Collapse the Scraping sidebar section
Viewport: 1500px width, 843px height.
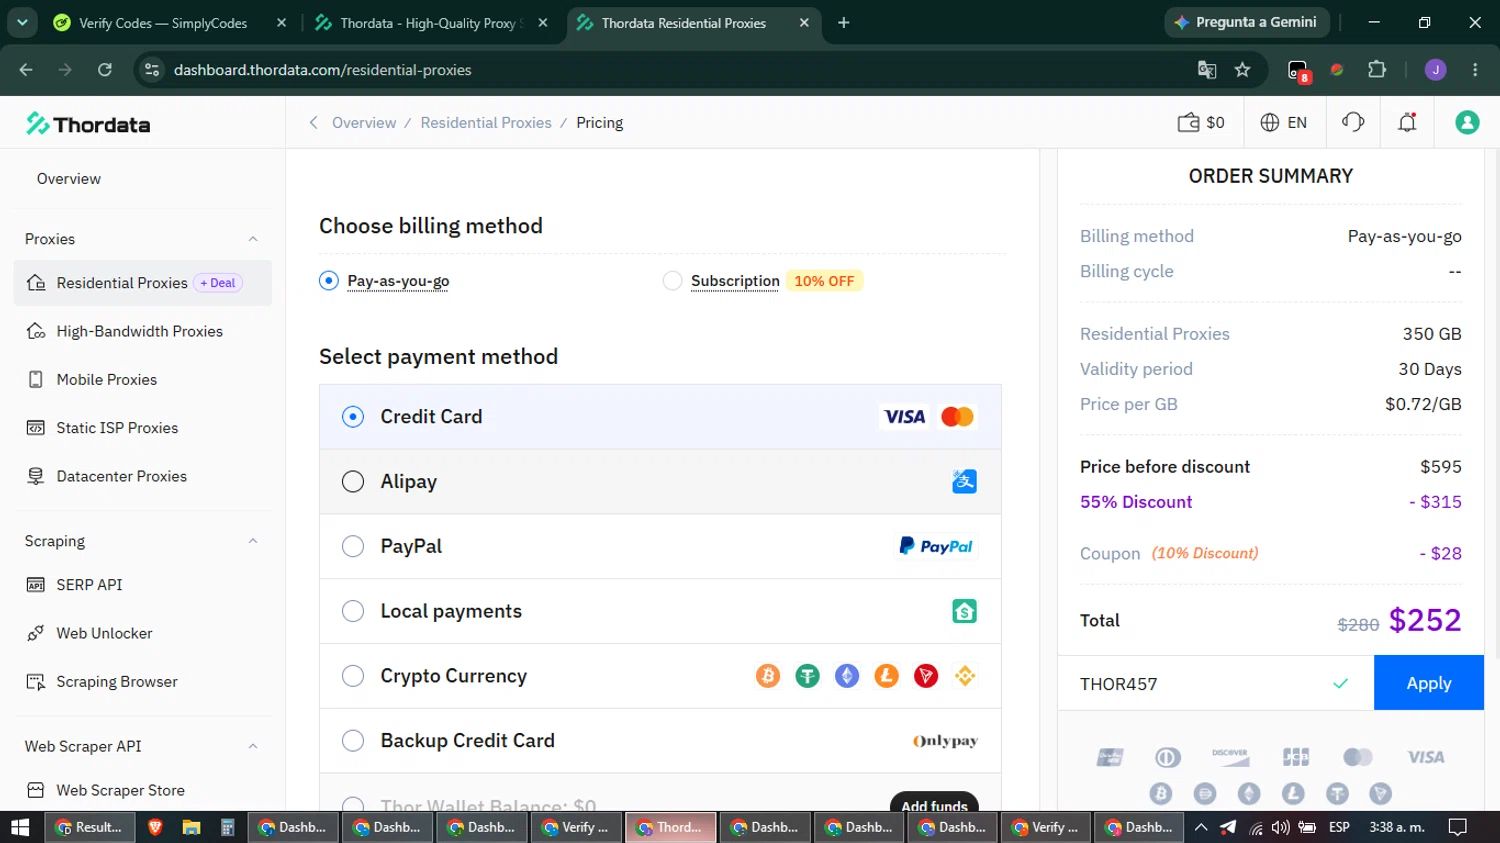(x=253, y=541)
